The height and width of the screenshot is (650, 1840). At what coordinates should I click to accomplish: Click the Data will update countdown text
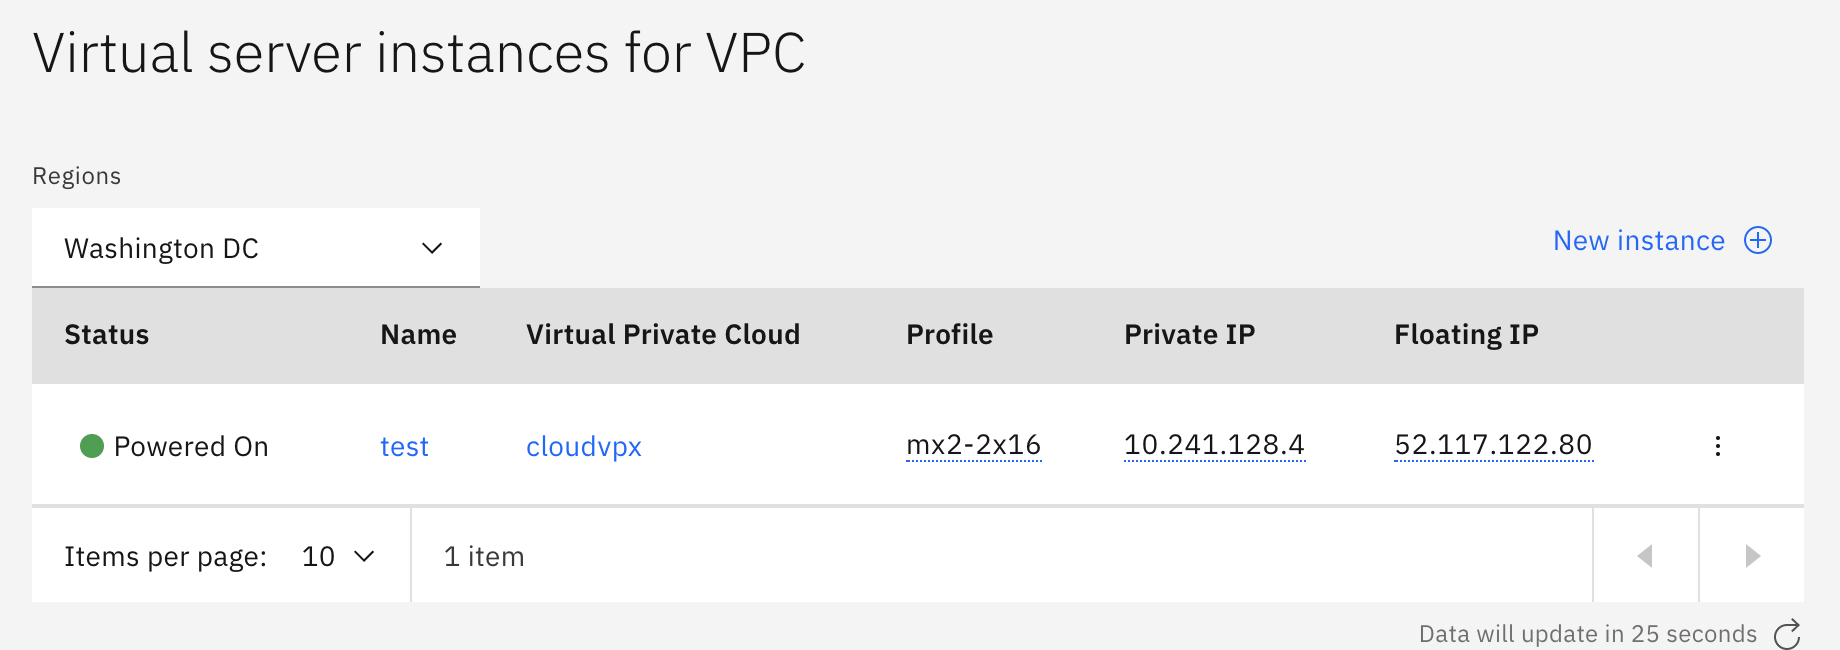[x=1586, y=633]
